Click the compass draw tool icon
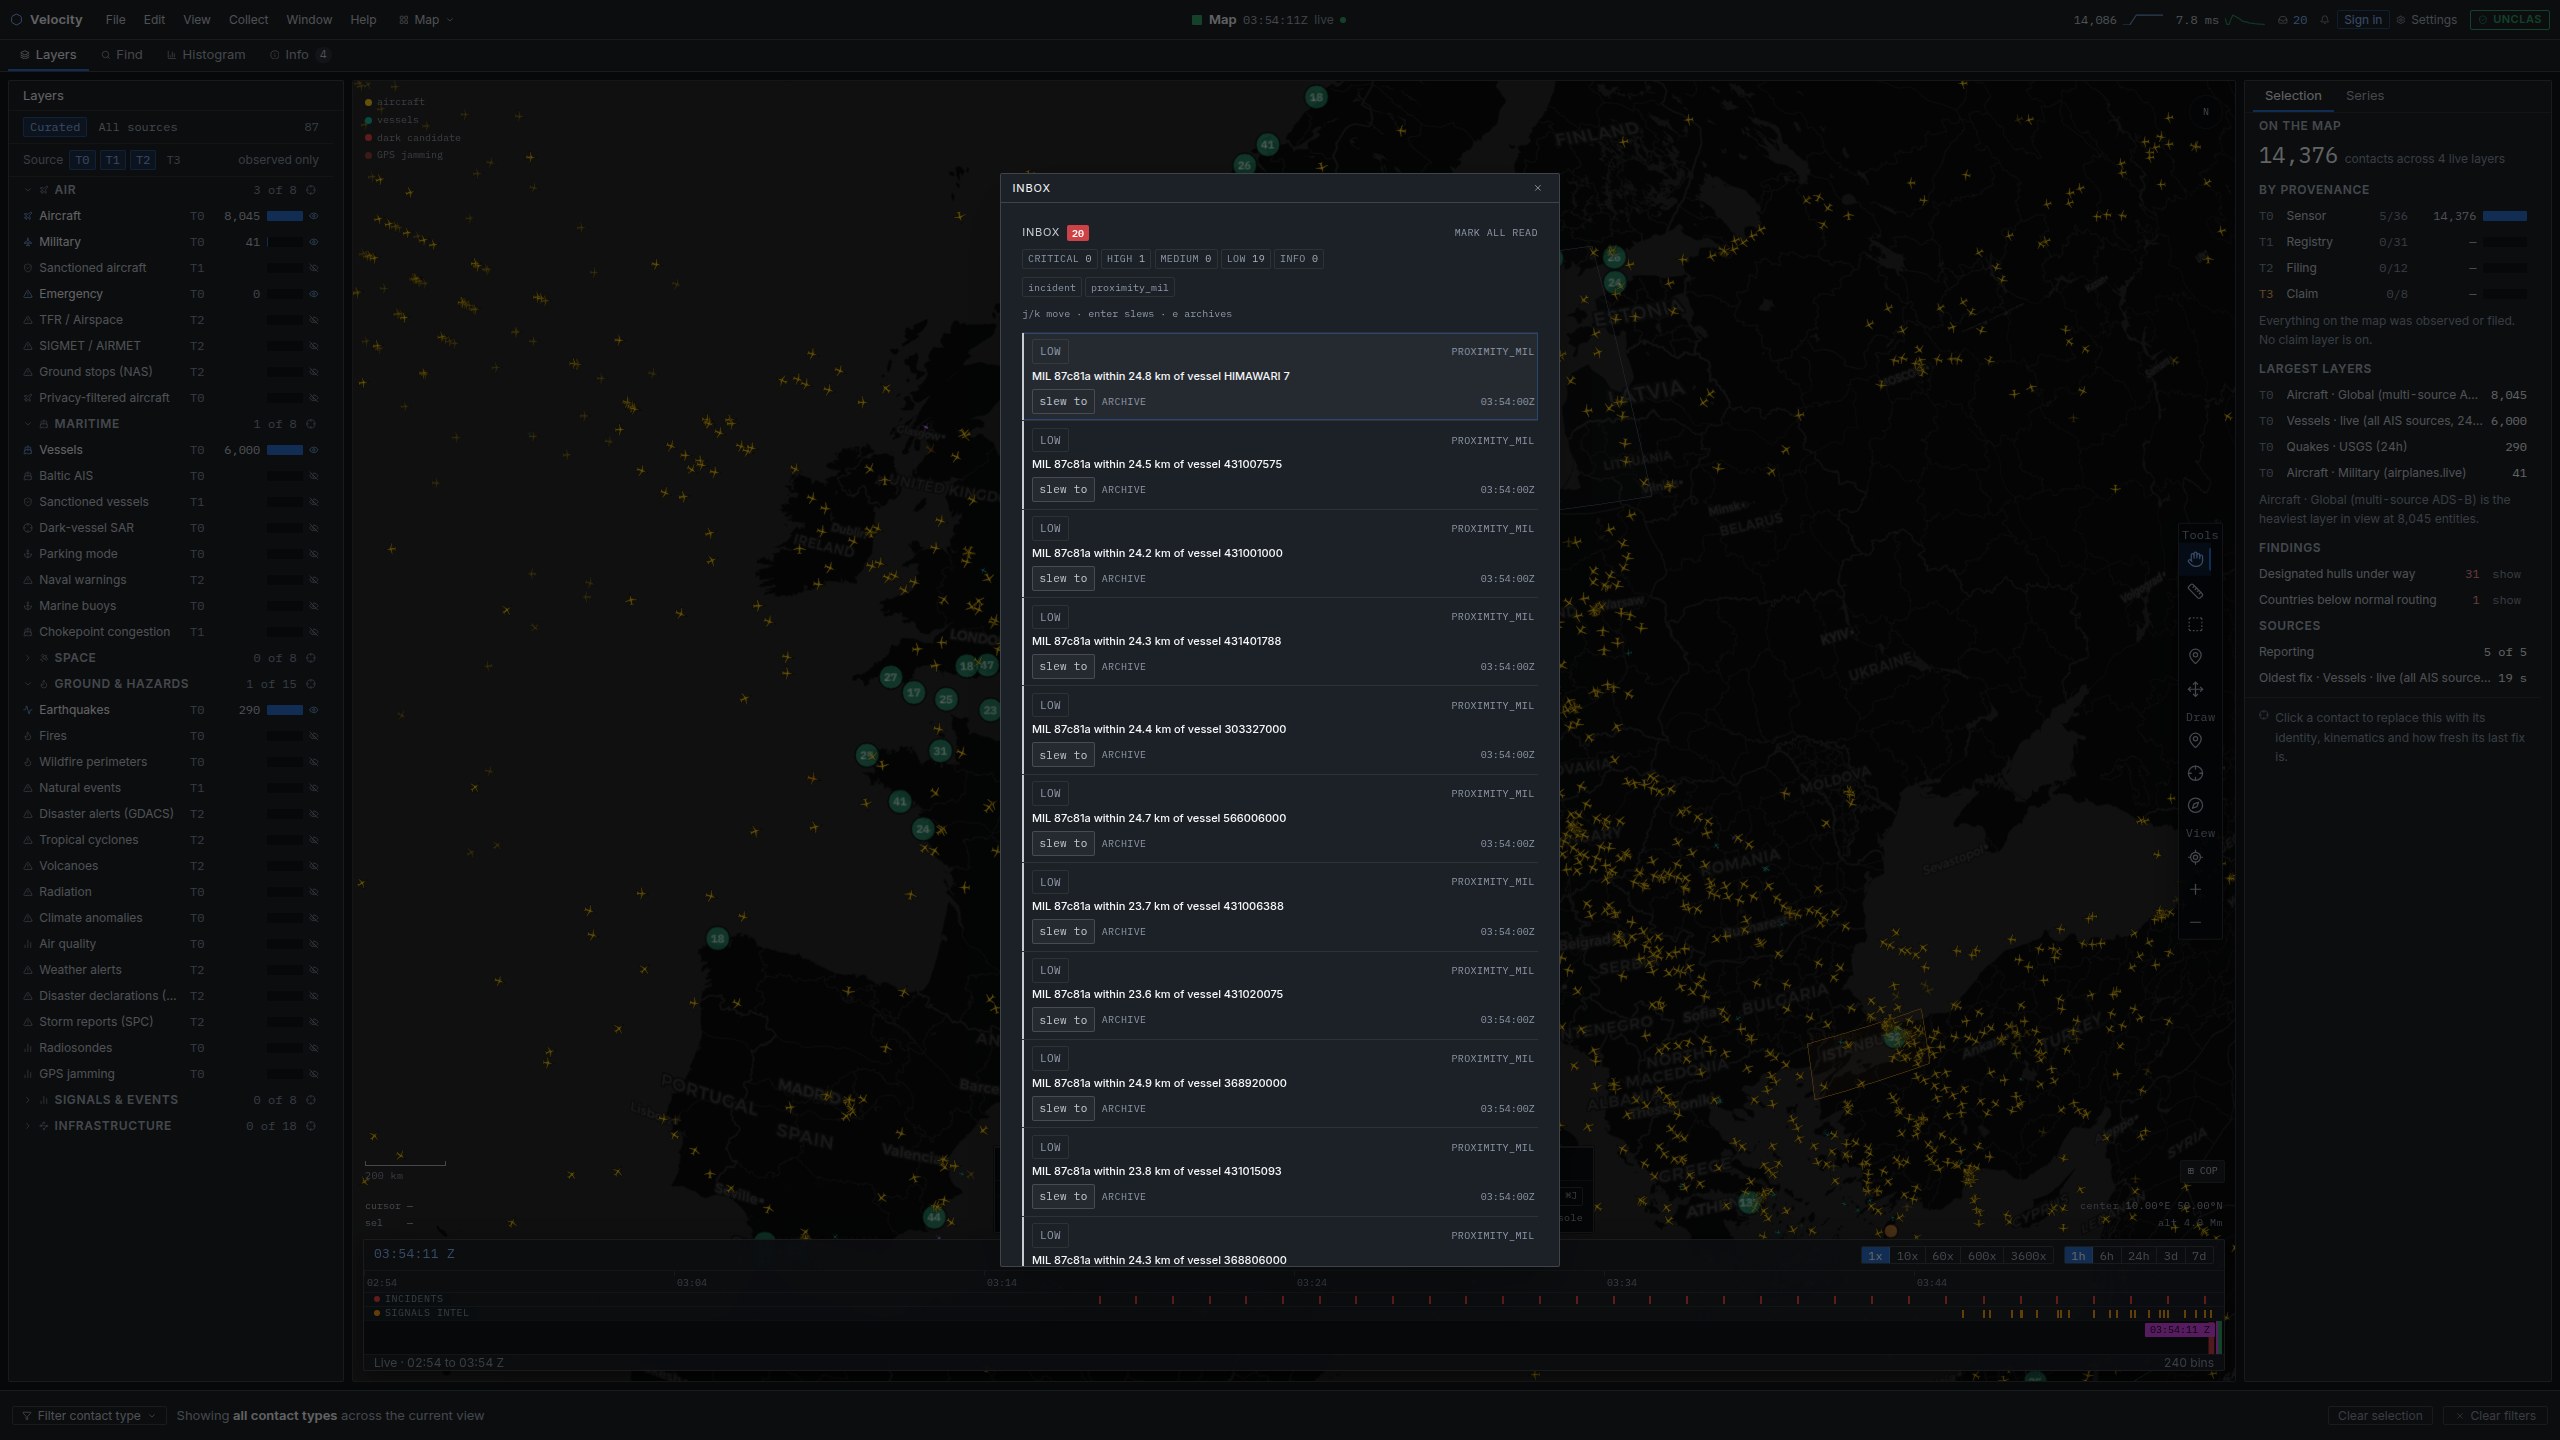This screenshot has width=2560, height=1440. point(2195,805)
